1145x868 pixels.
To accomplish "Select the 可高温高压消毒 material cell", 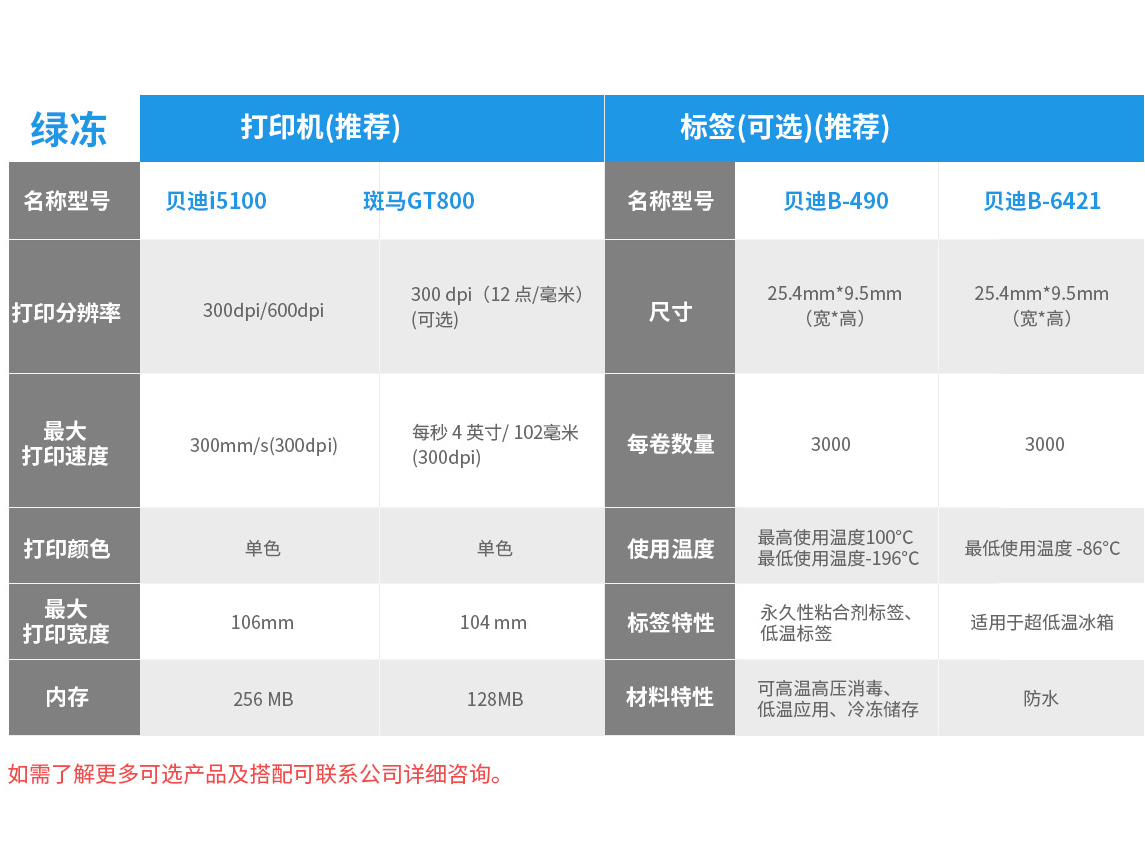I will 838,699.
